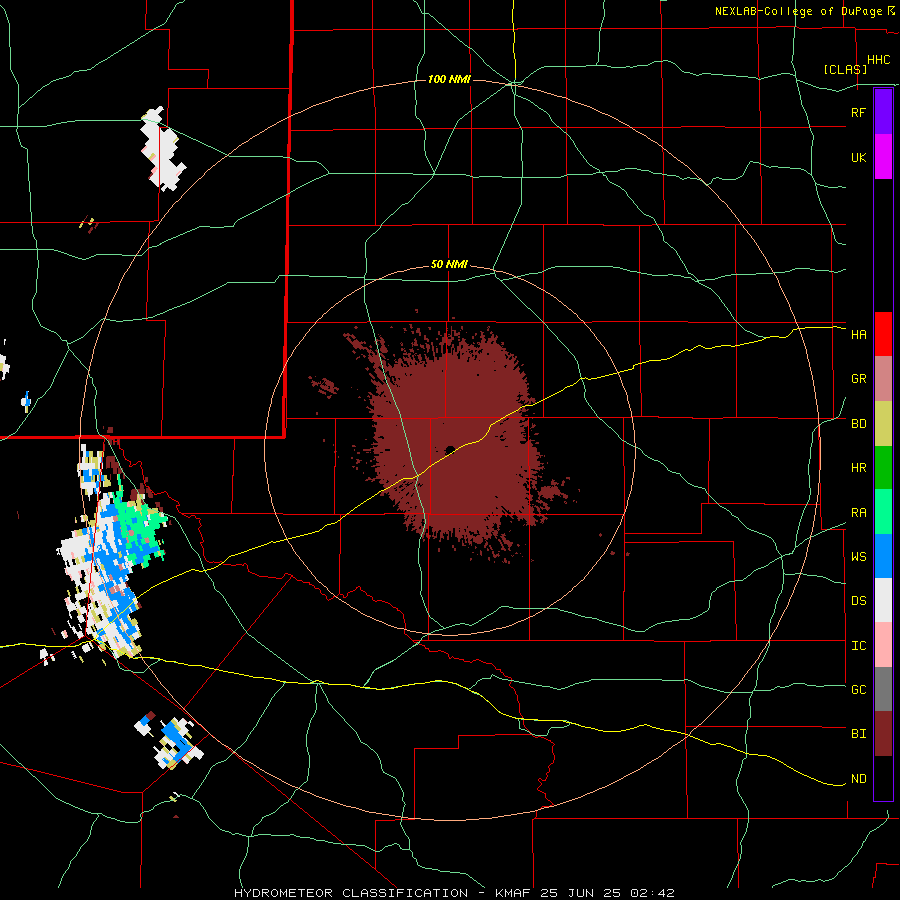Click the 50 NMI range ring label
The width and height of the screenshot is (900, 900).
[449, 265]
